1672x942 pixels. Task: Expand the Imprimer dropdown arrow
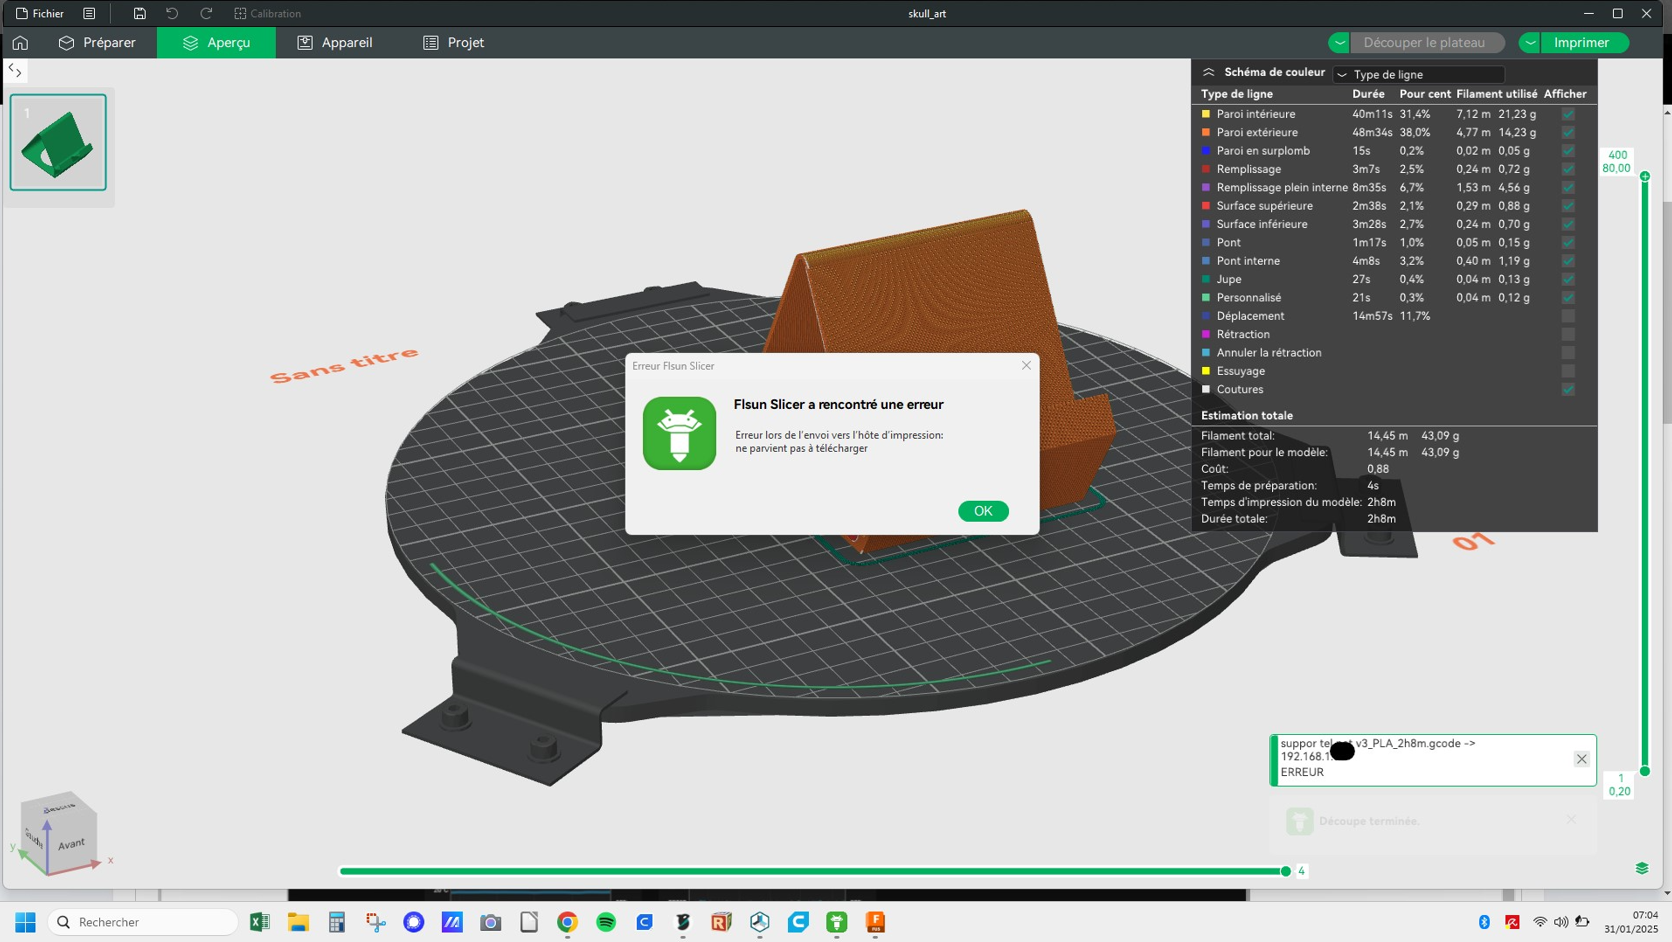coord(1530,43)
